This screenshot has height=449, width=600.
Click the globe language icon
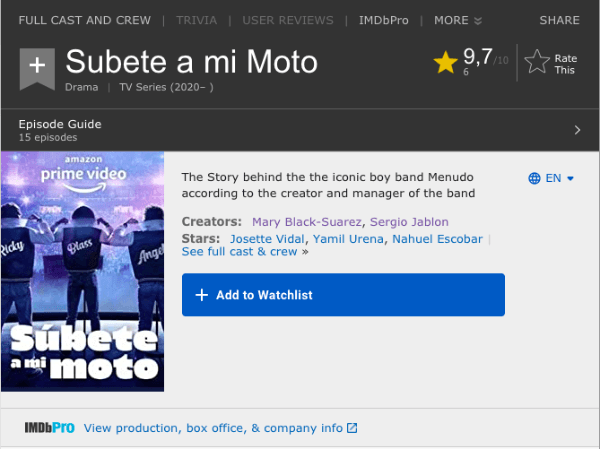tap(534, 178)
